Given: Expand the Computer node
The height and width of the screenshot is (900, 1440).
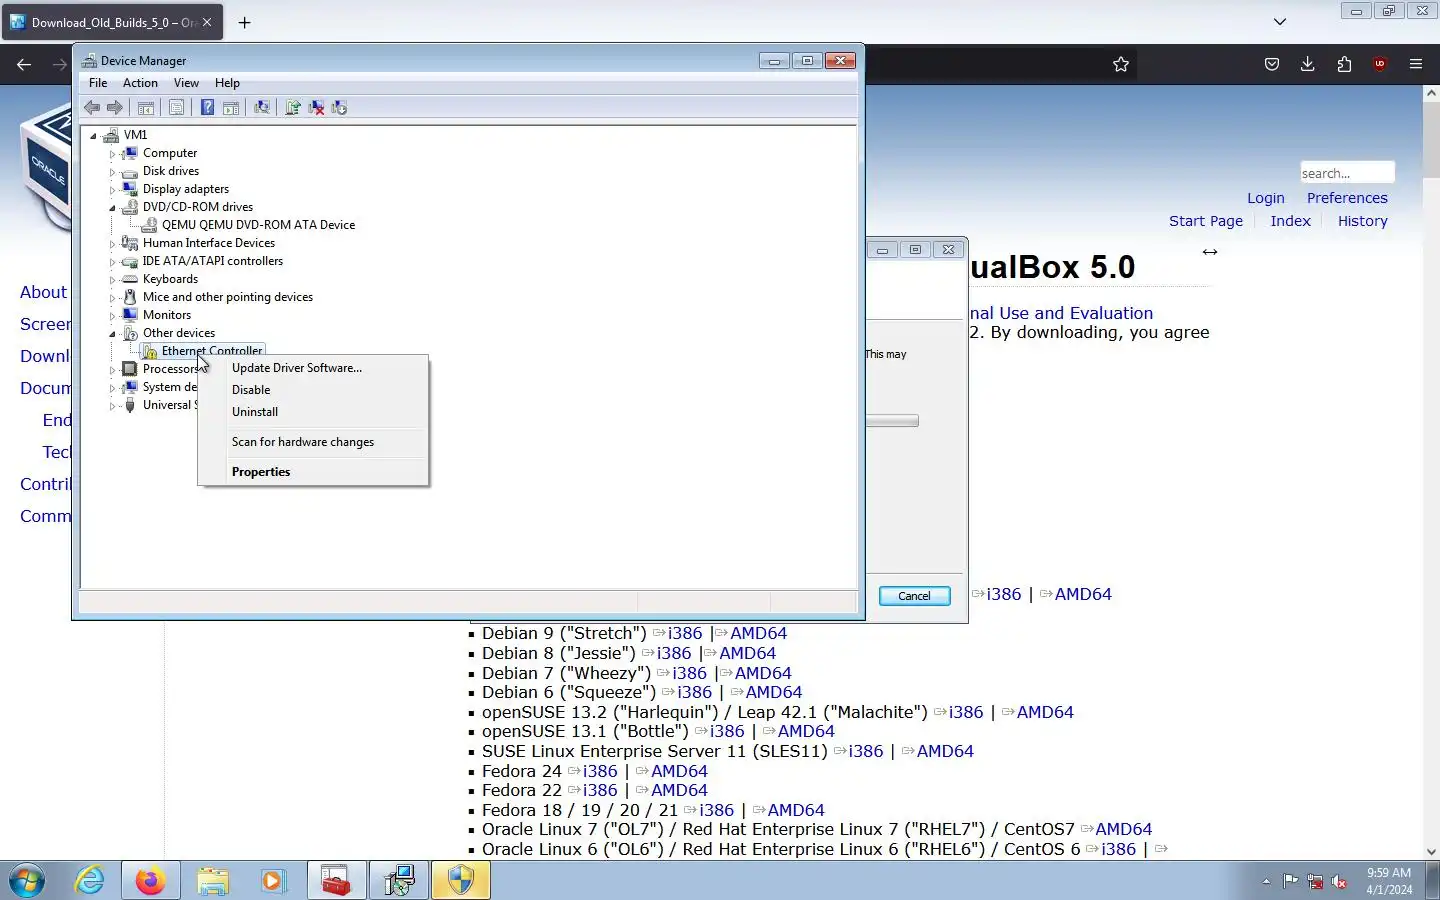Looking at the screenshot, I should [113, 154].
